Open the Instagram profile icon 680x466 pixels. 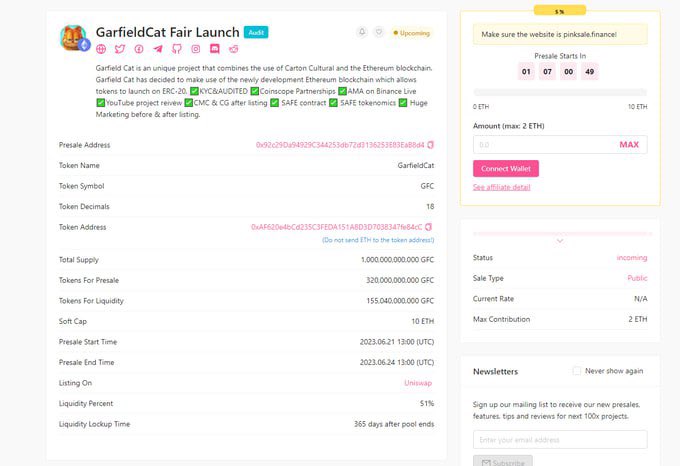196,49
